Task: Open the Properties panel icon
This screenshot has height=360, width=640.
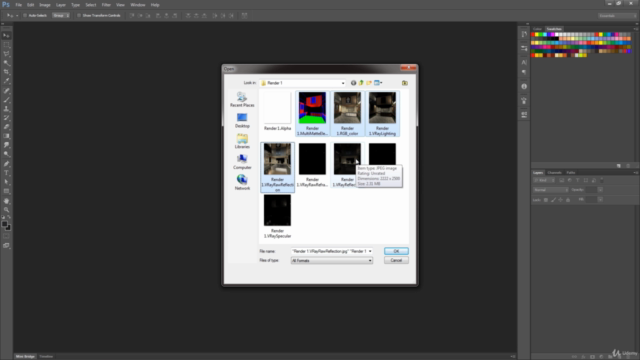Action: (x=524, y=48)
